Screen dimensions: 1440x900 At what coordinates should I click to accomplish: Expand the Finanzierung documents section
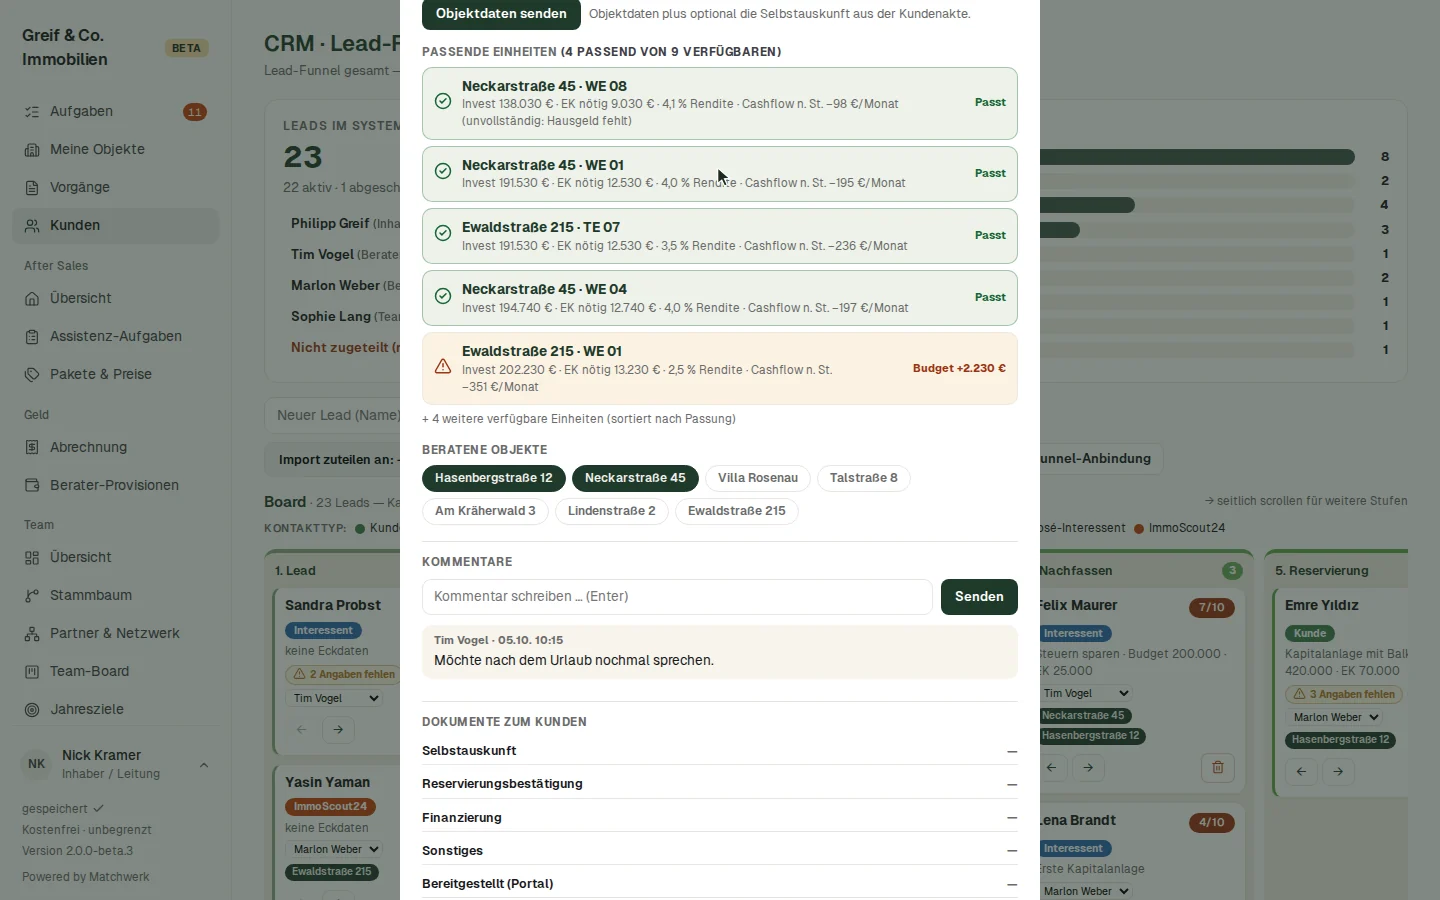(x=720, y=818)
